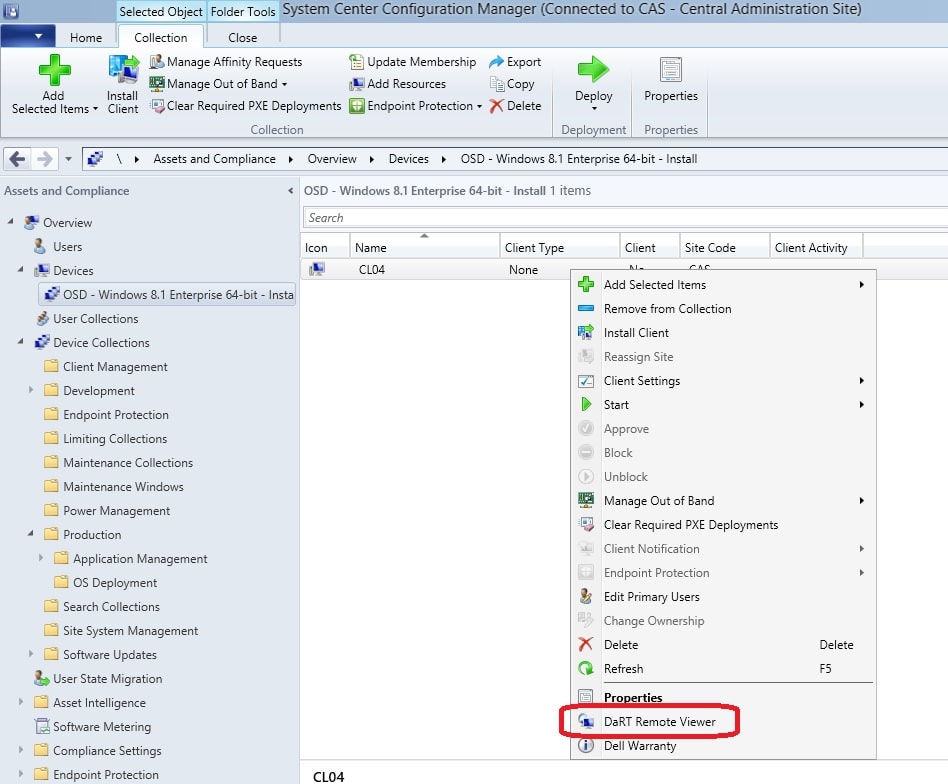Click Clear Required PXE Deployments in ribbon

click(245, 106)
